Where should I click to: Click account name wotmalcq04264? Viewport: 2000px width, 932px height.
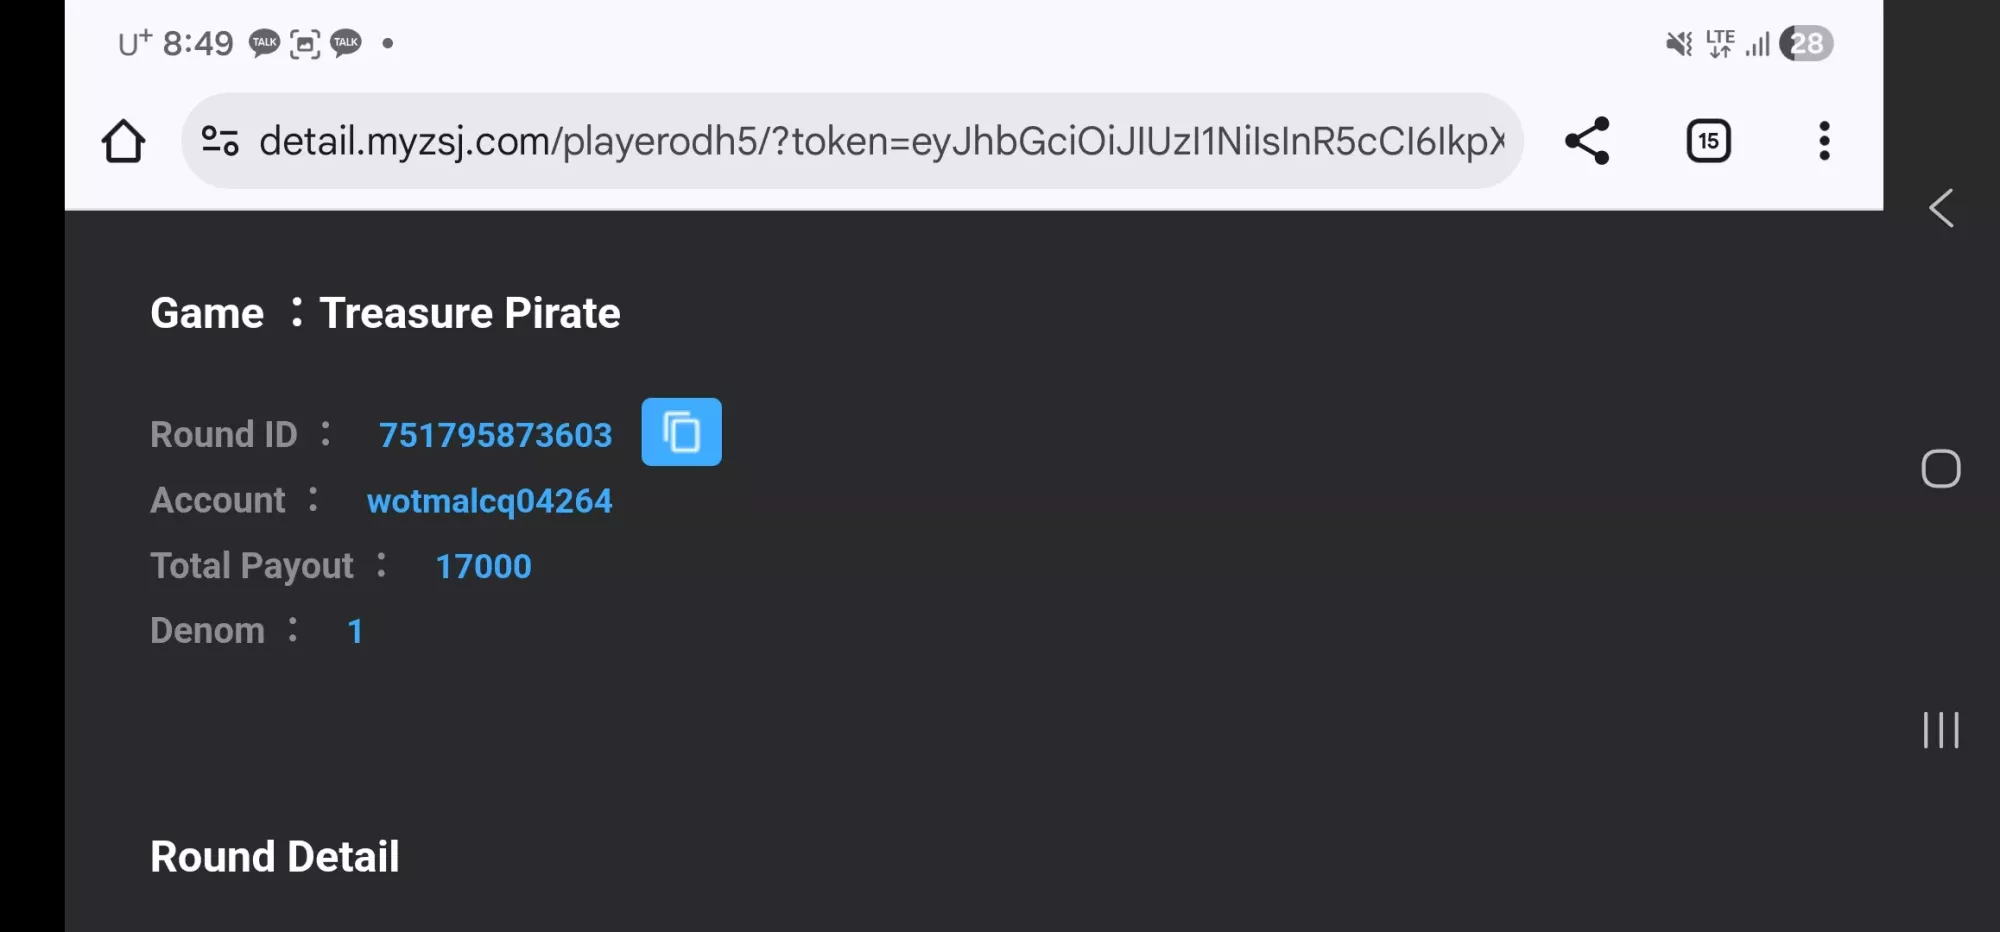click(x=489, y=501)
